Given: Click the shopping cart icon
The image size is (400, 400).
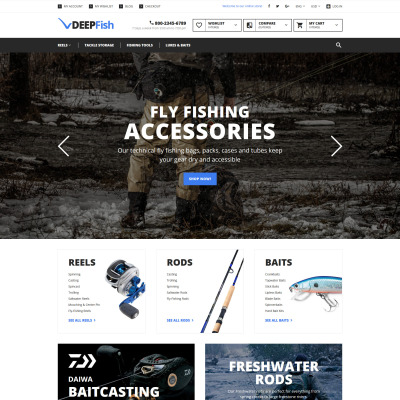Looking at the screenshot, I should coord(300,25).
